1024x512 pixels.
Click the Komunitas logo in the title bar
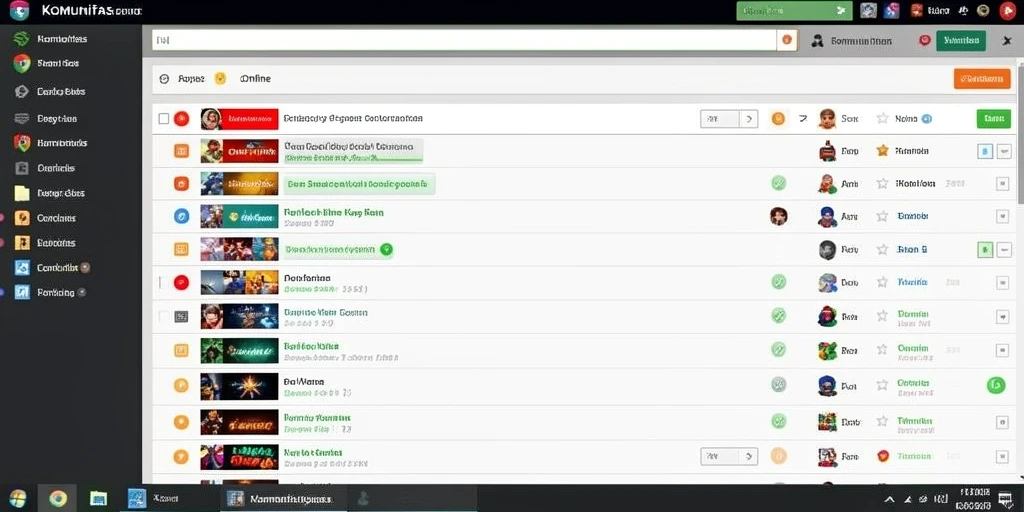(x=20, y=10)
